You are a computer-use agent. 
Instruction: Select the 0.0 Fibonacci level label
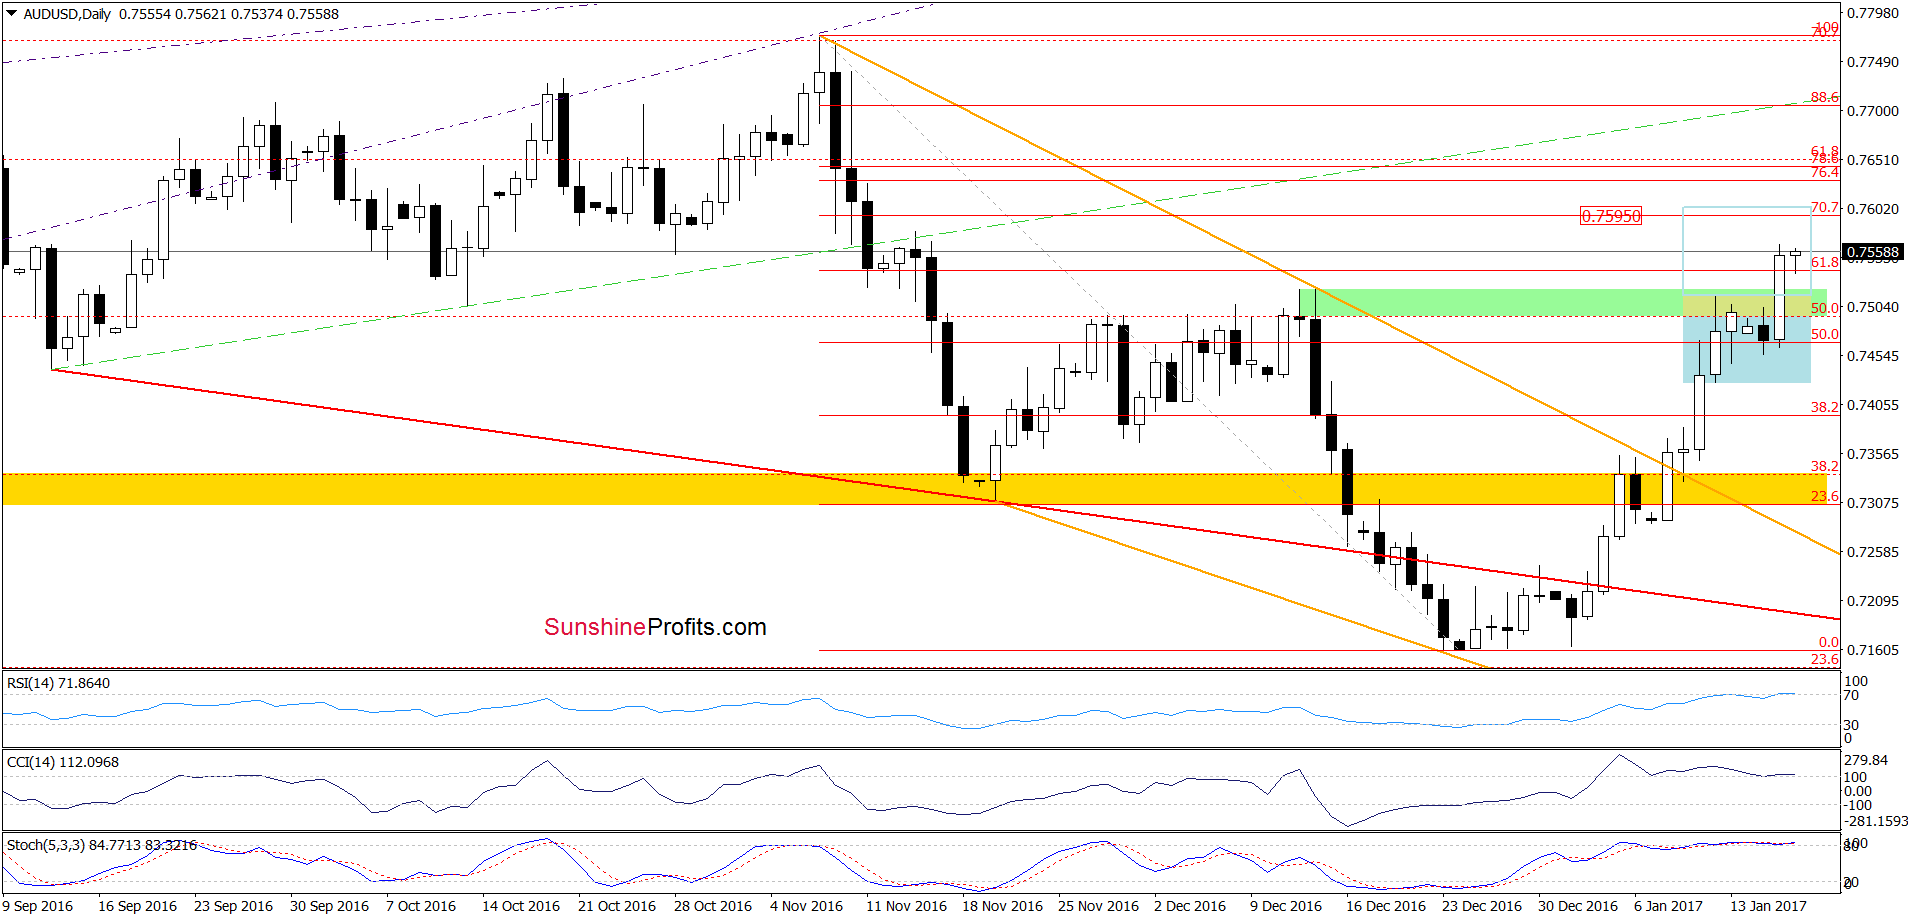click(x=1828, y=643)
